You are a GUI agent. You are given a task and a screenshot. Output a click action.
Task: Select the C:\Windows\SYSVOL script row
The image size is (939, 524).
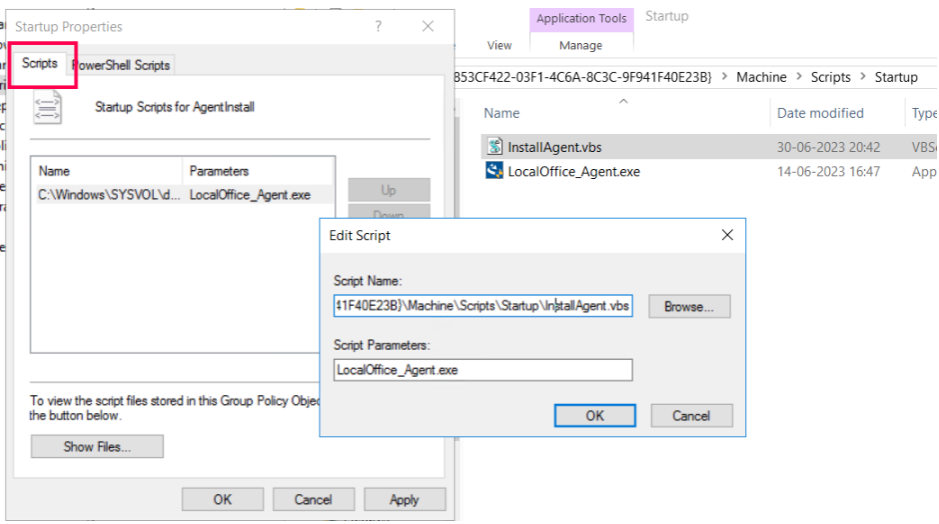(184, 195)
